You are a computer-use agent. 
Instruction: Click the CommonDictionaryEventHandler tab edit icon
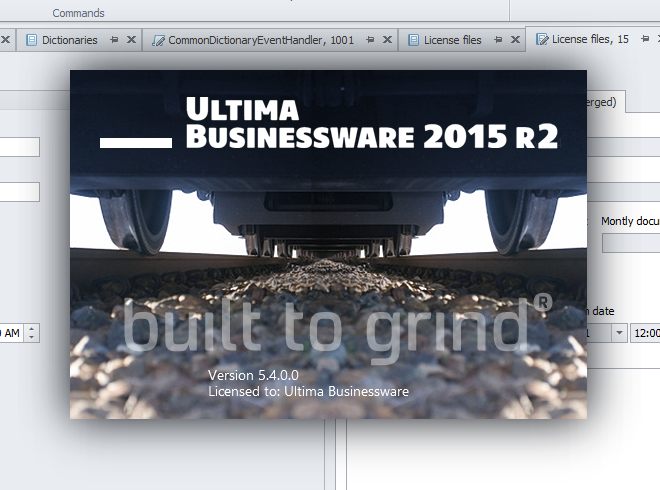tap(158, 40)
